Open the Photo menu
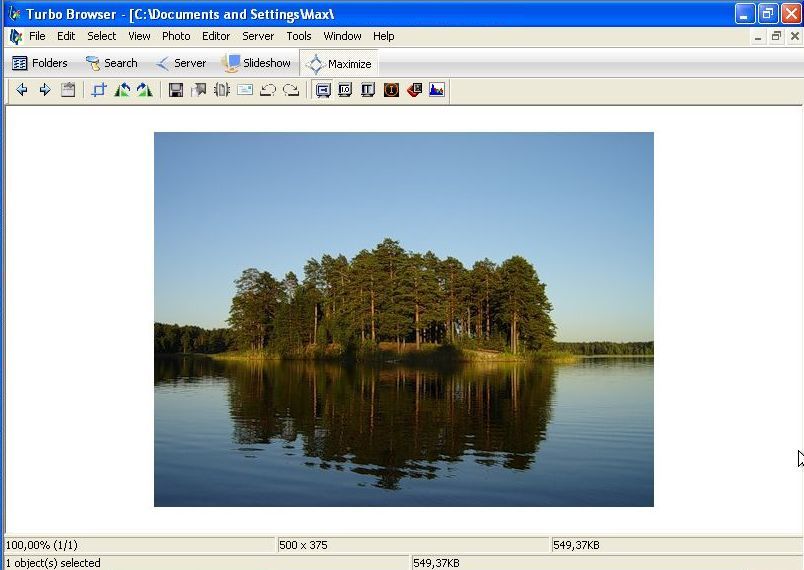 coord(176,36)
